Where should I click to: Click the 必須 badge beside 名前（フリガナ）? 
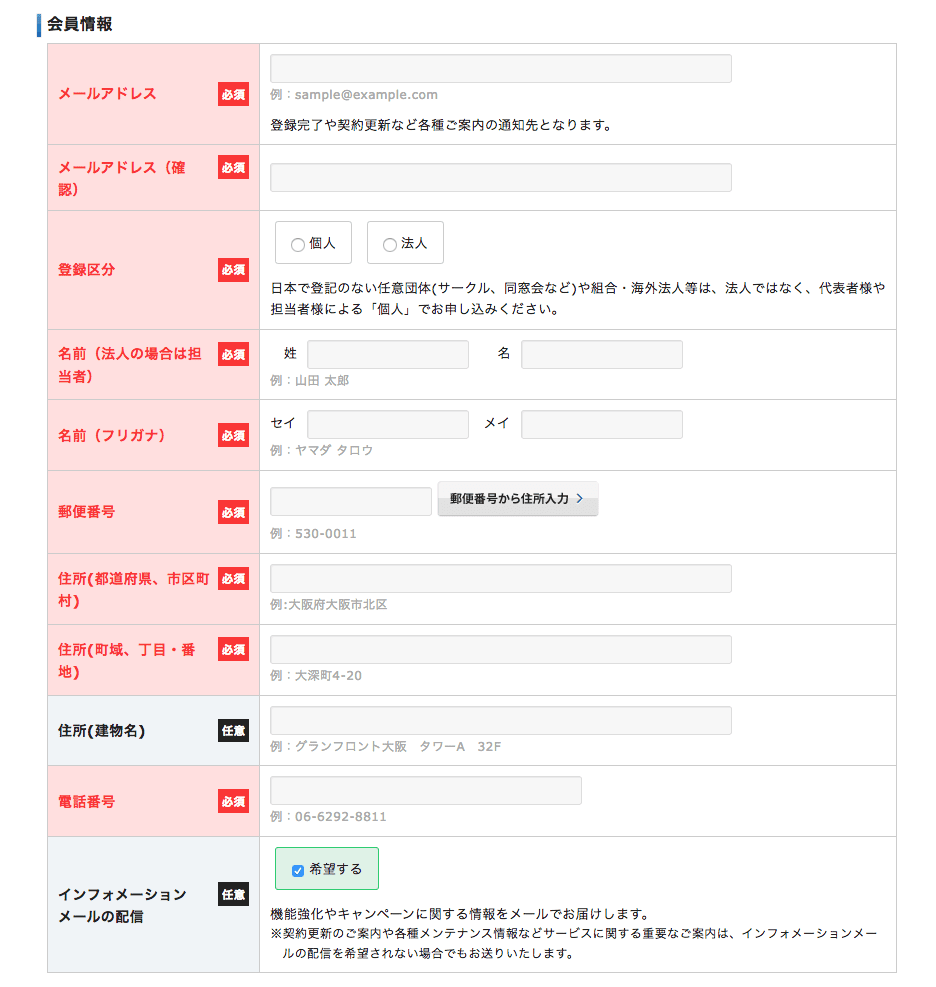click(234, 436)
